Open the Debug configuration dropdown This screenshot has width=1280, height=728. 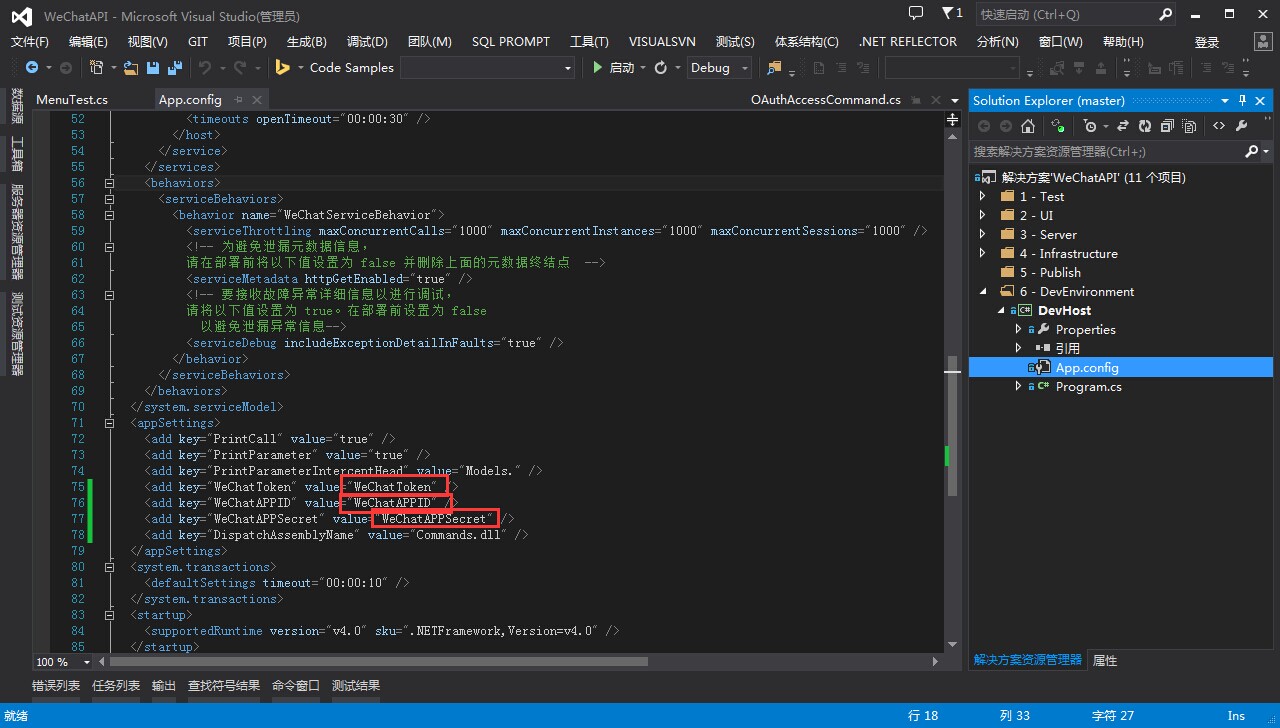click(x=720, y=67)
